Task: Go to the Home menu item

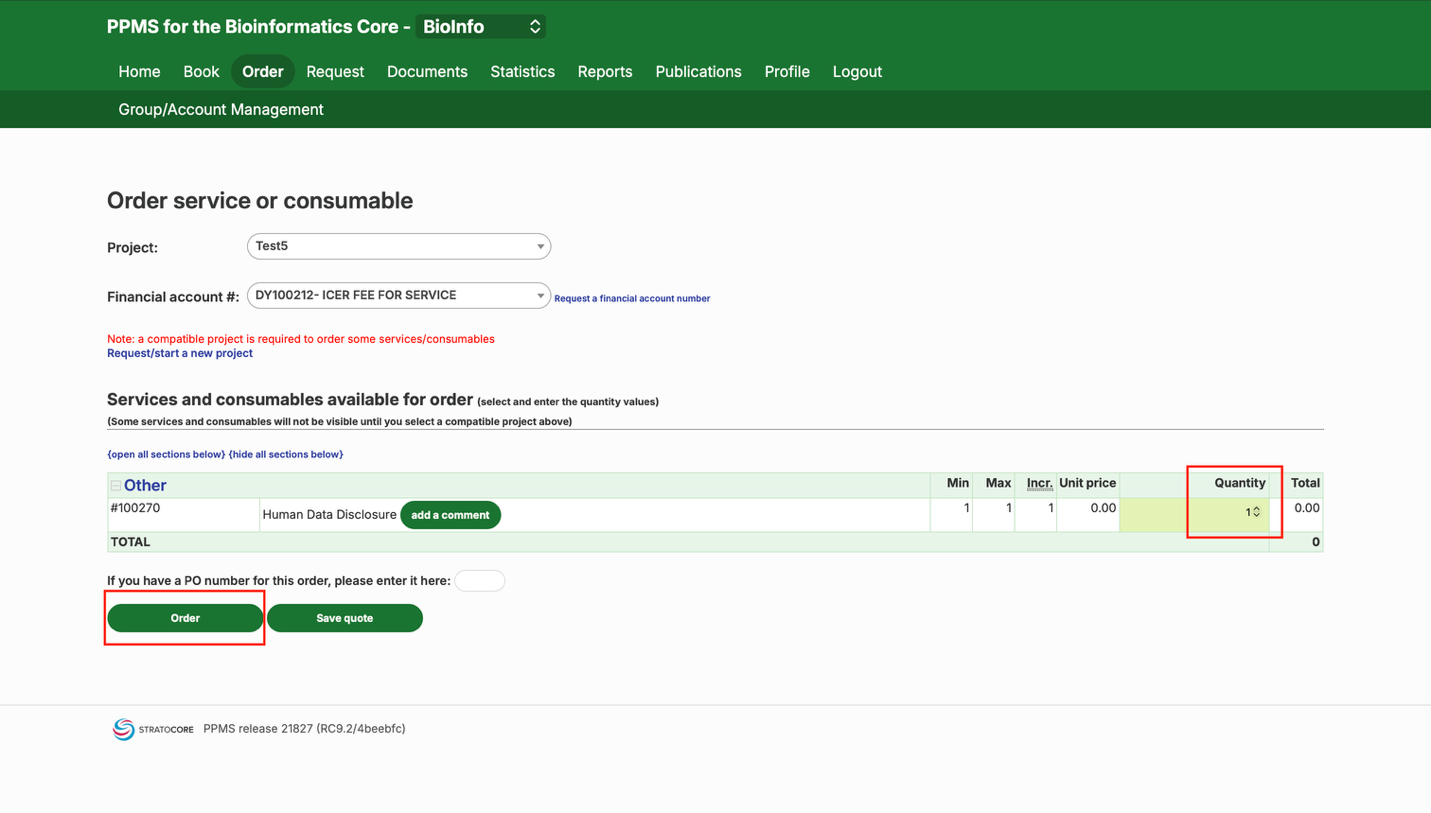Action: pyautogui.click(x=139, y=72)
